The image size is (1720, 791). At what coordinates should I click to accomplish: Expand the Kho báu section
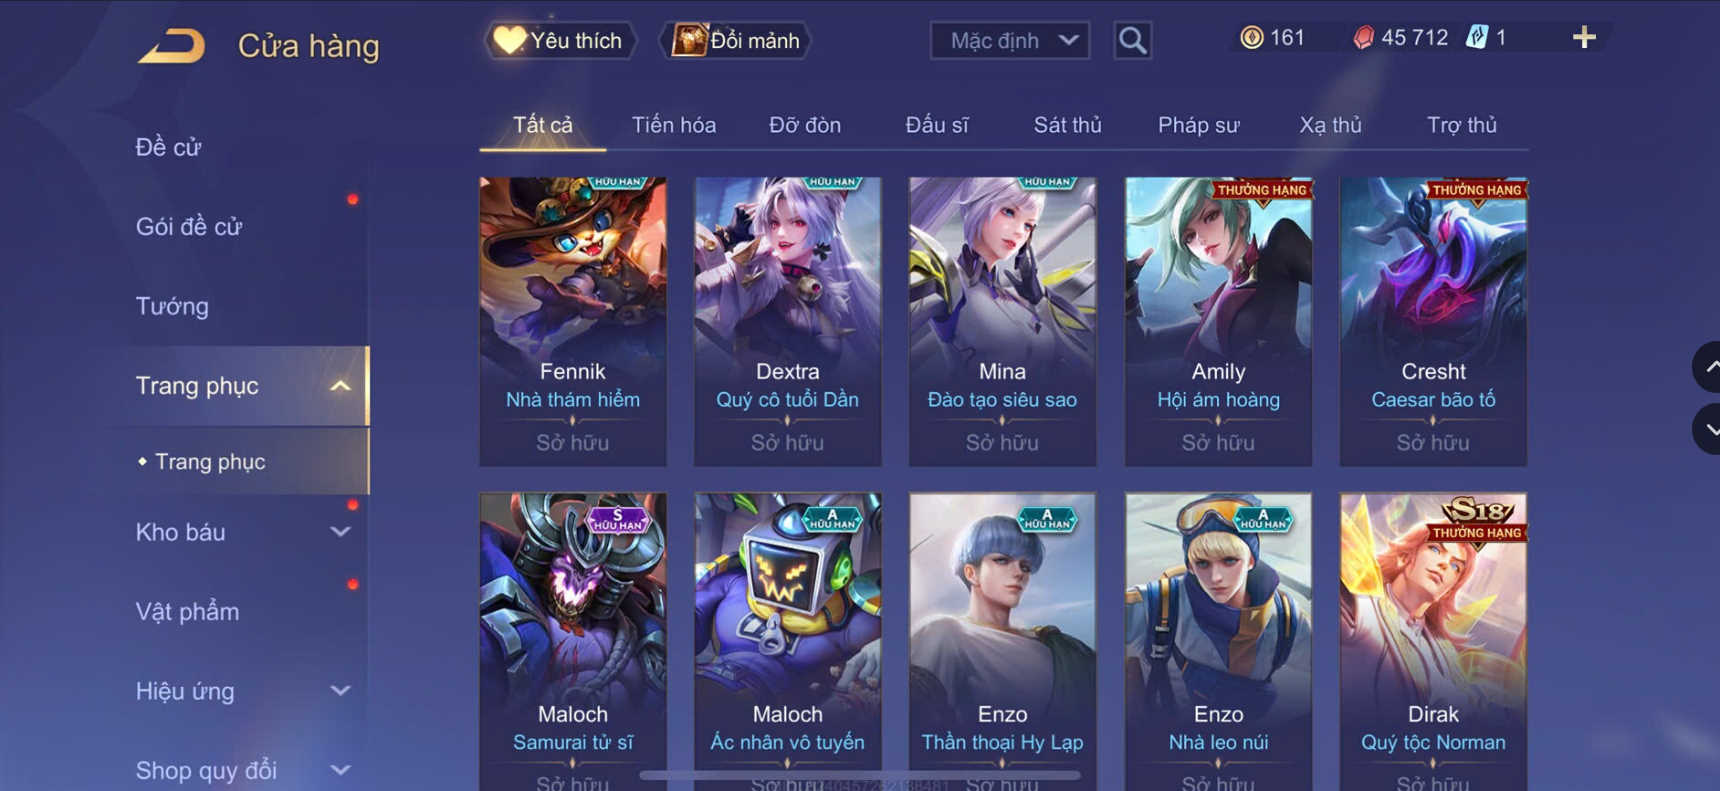pyautogui.click(x=340, y=532)
